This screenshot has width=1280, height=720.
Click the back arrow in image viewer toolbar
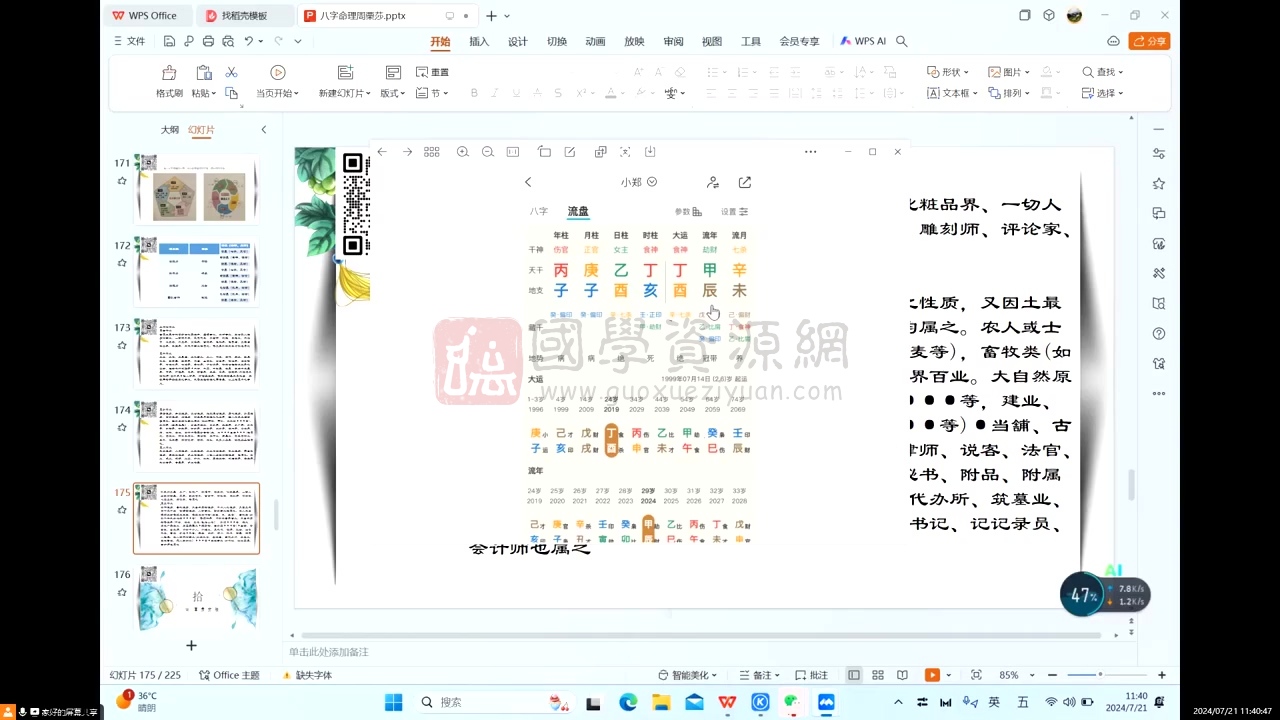382,152
